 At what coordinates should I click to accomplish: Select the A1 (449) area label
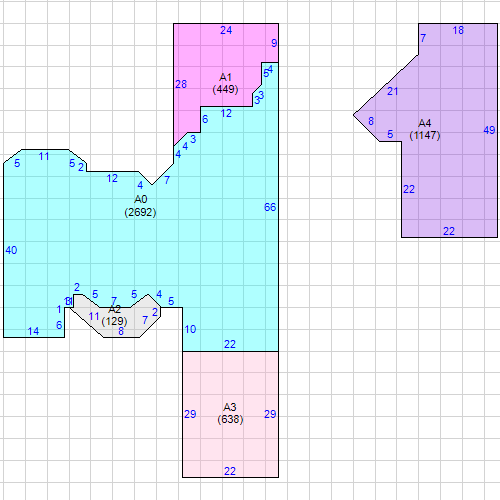[x=225, y=83]
